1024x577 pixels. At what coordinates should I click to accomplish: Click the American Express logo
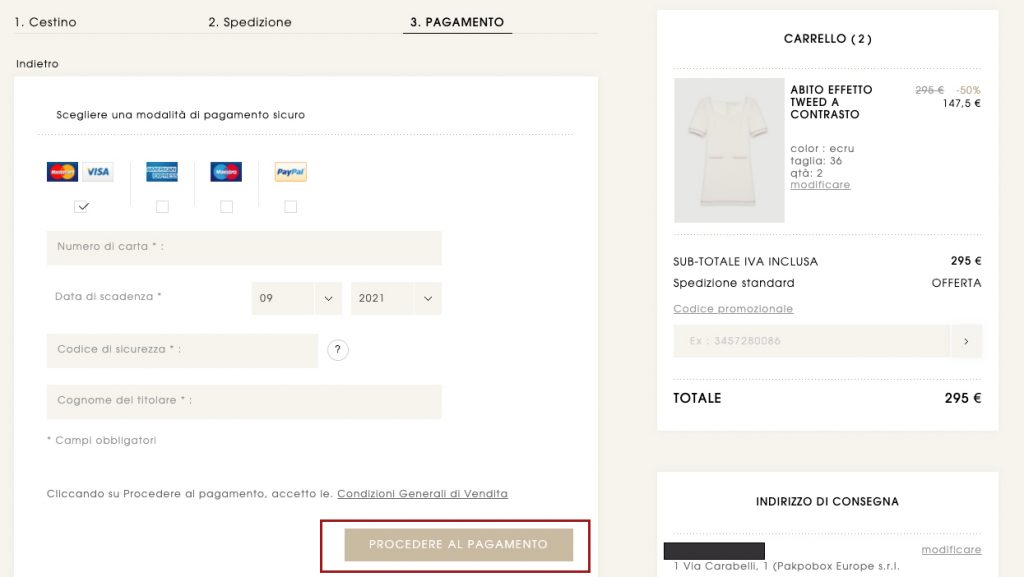click(x=162, y=172)
